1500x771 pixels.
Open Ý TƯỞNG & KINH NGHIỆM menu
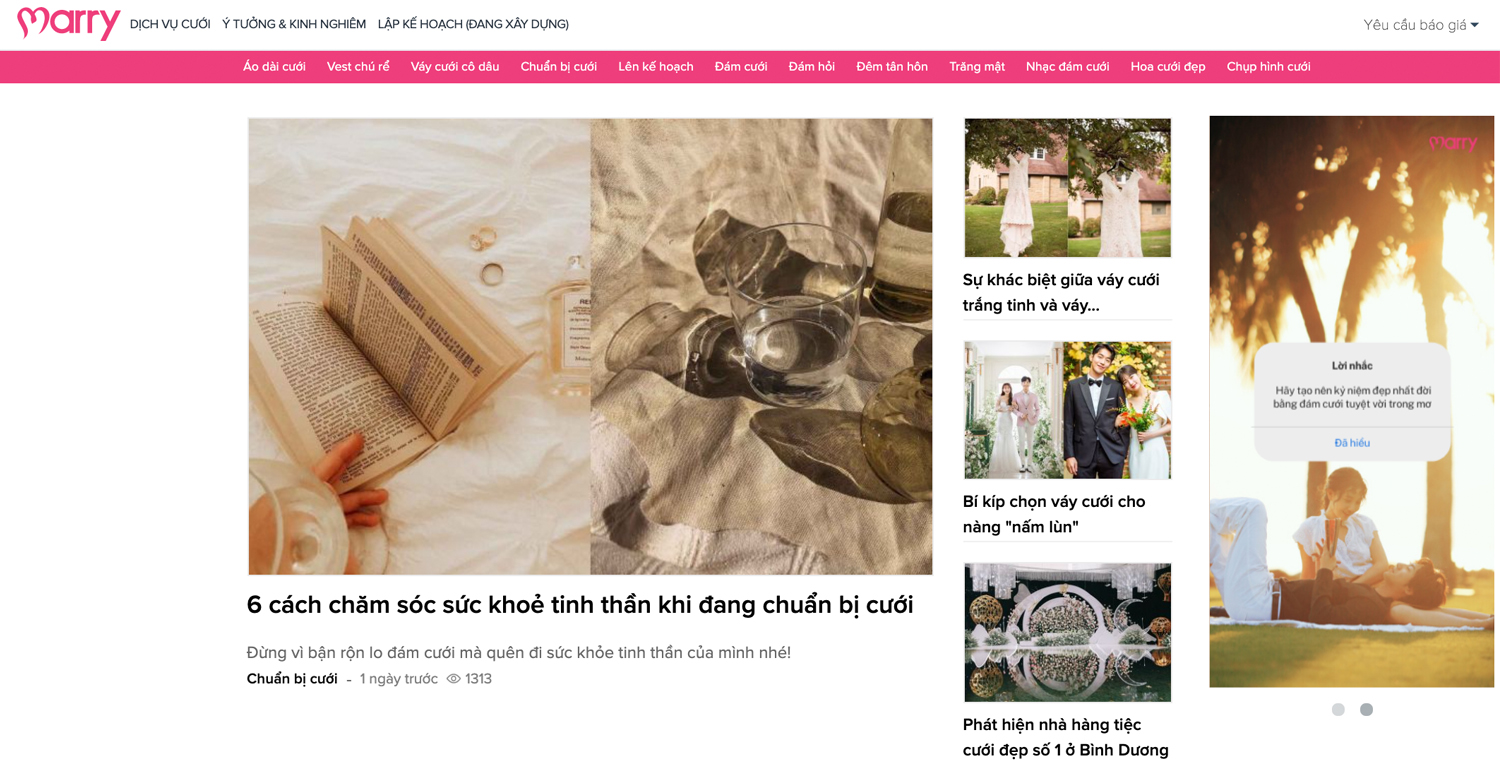tap(294, 24)
